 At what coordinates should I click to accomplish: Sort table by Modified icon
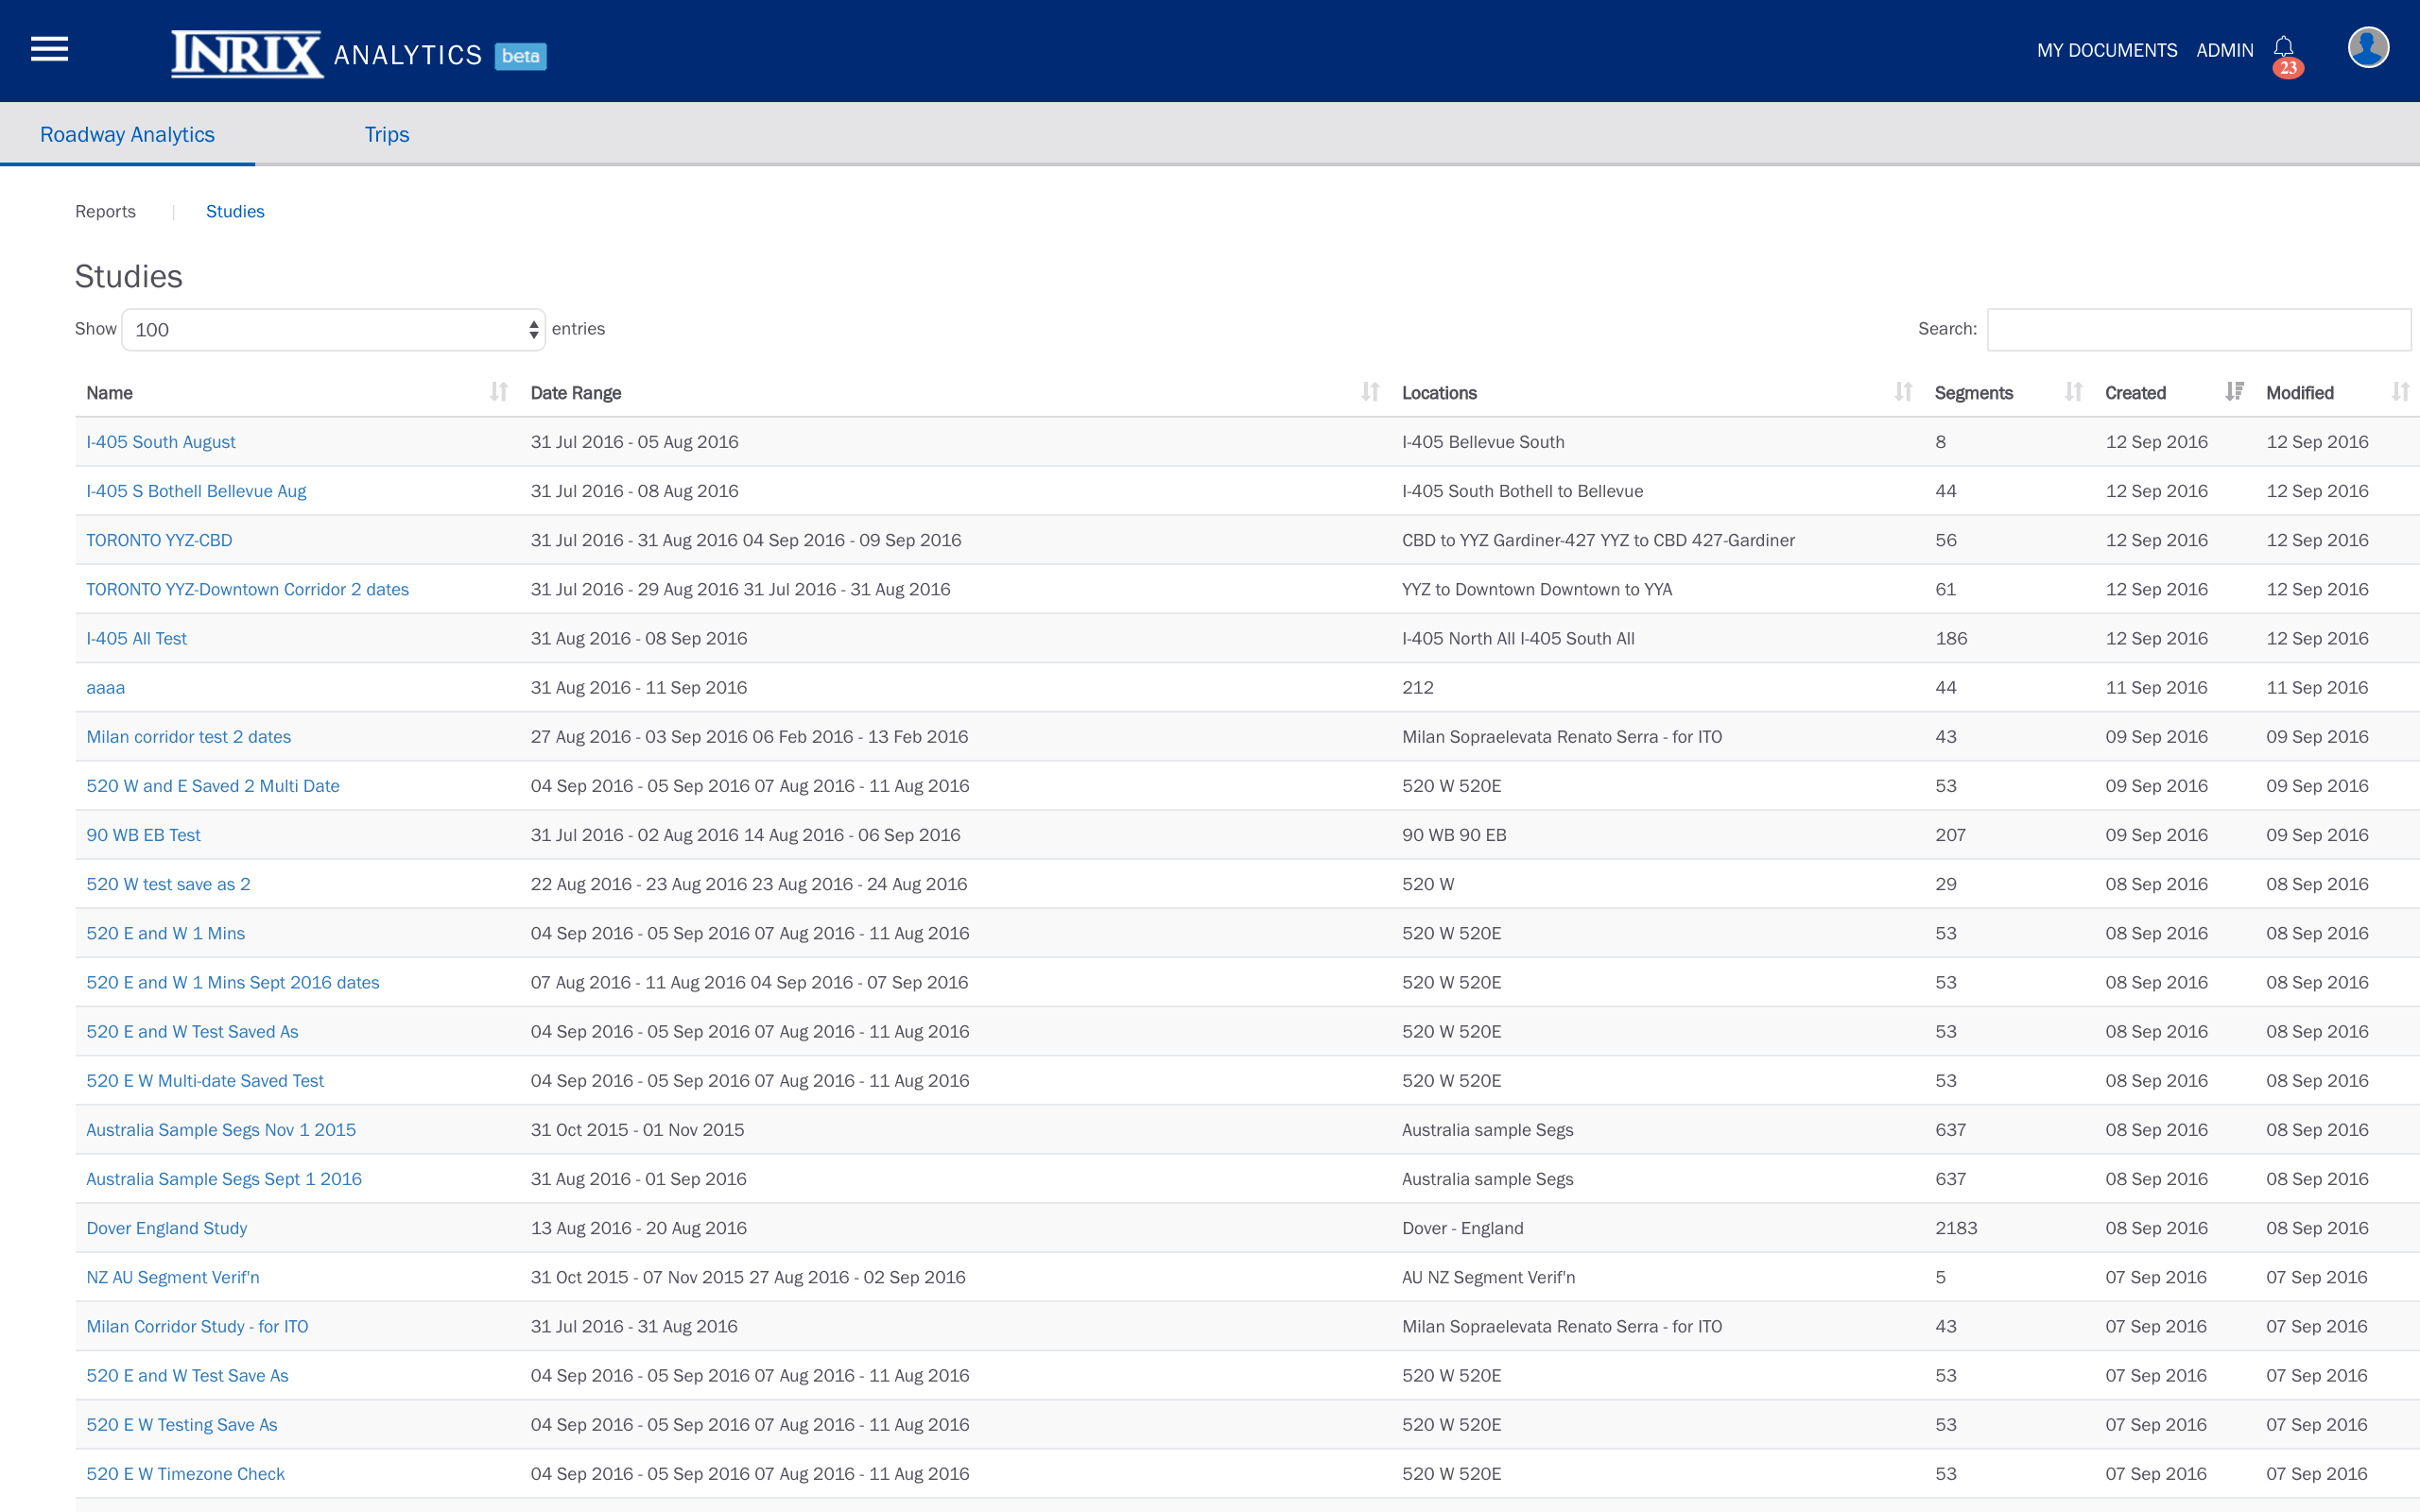(x=2400, y=392)
